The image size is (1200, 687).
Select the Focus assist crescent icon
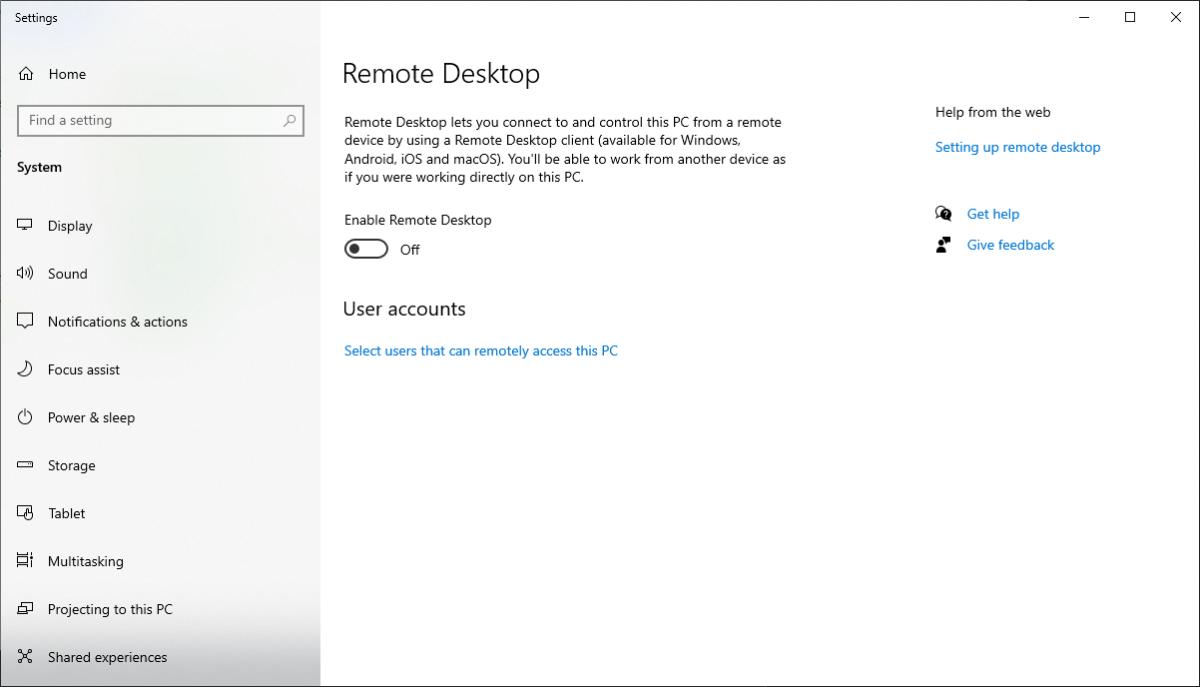point(24,369)
